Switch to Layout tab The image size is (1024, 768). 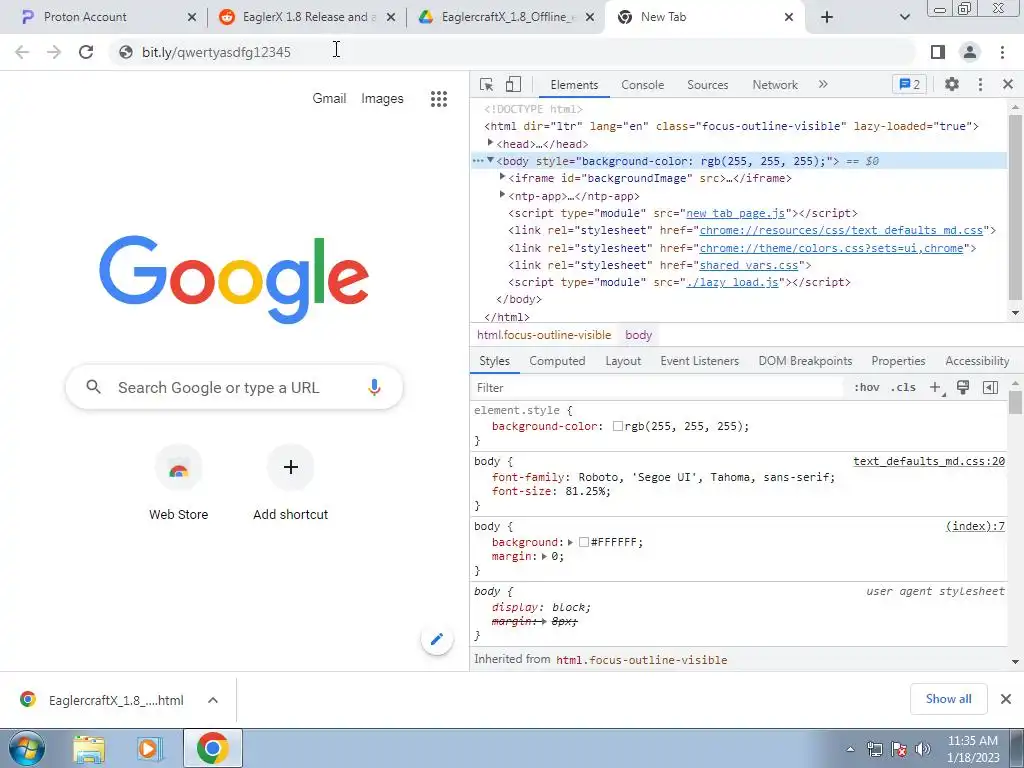pos(622,360)
